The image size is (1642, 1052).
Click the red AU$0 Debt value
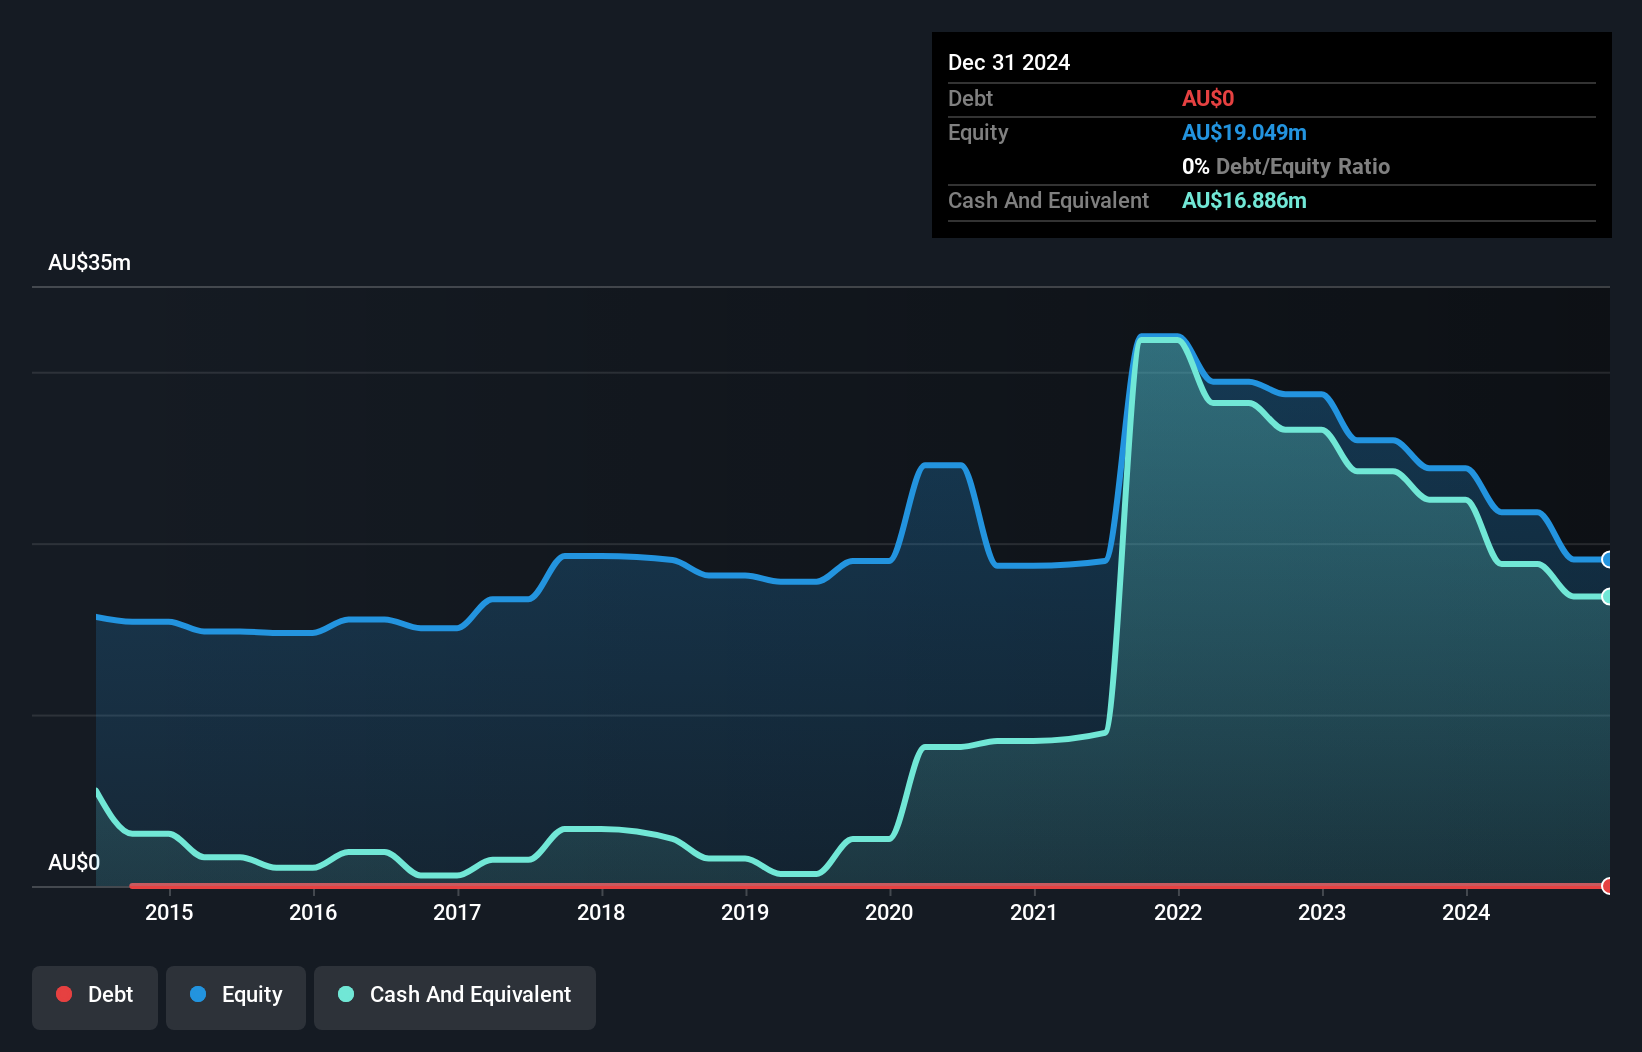[1208, 99]
